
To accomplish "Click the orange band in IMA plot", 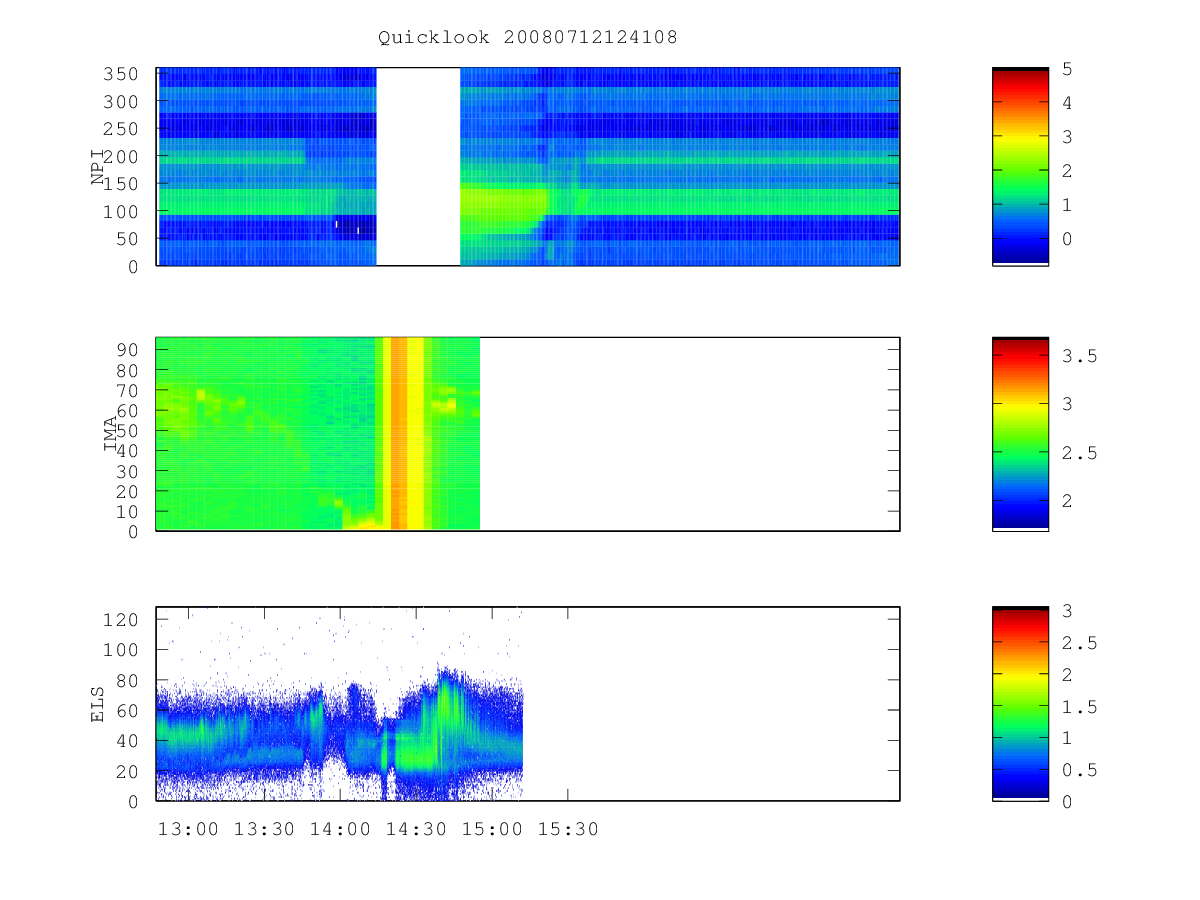I will [399, 434].
